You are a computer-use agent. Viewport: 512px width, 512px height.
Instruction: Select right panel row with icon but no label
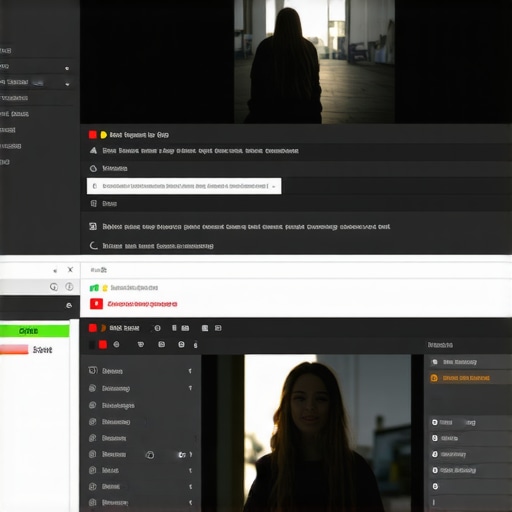pyautogui.click(x=468, y=486)
